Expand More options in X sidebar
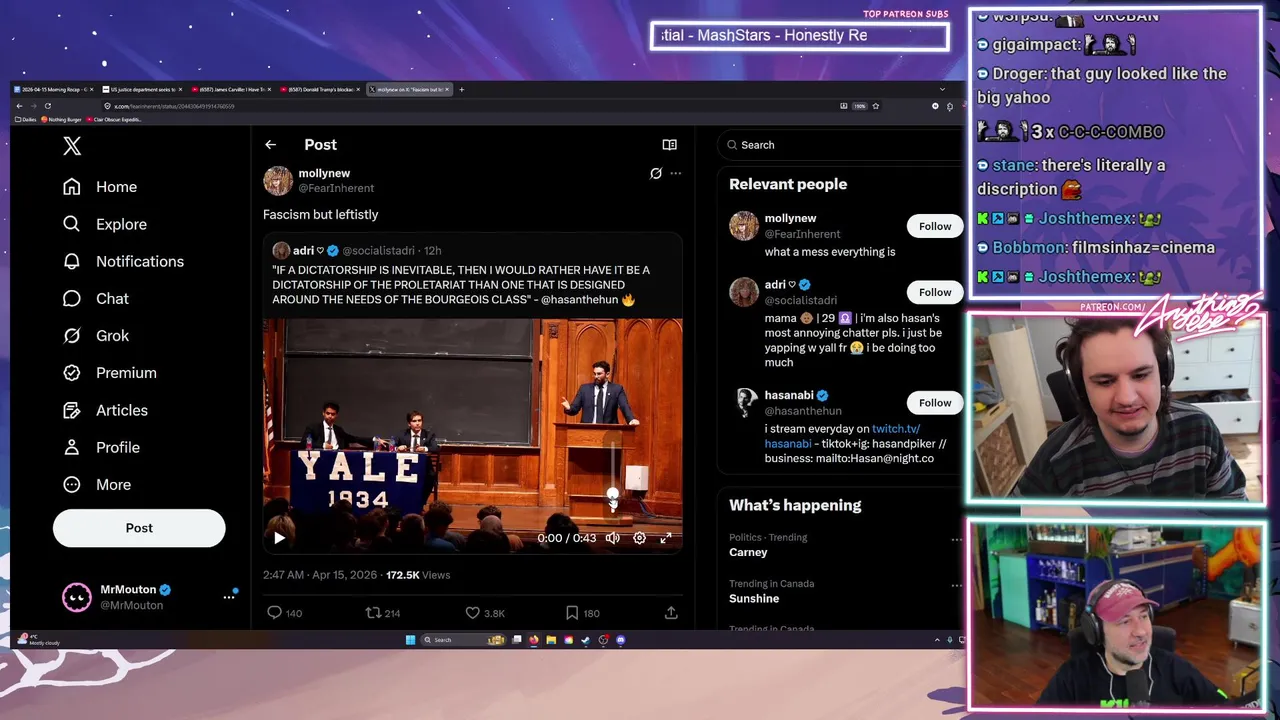 pos(97,484)
